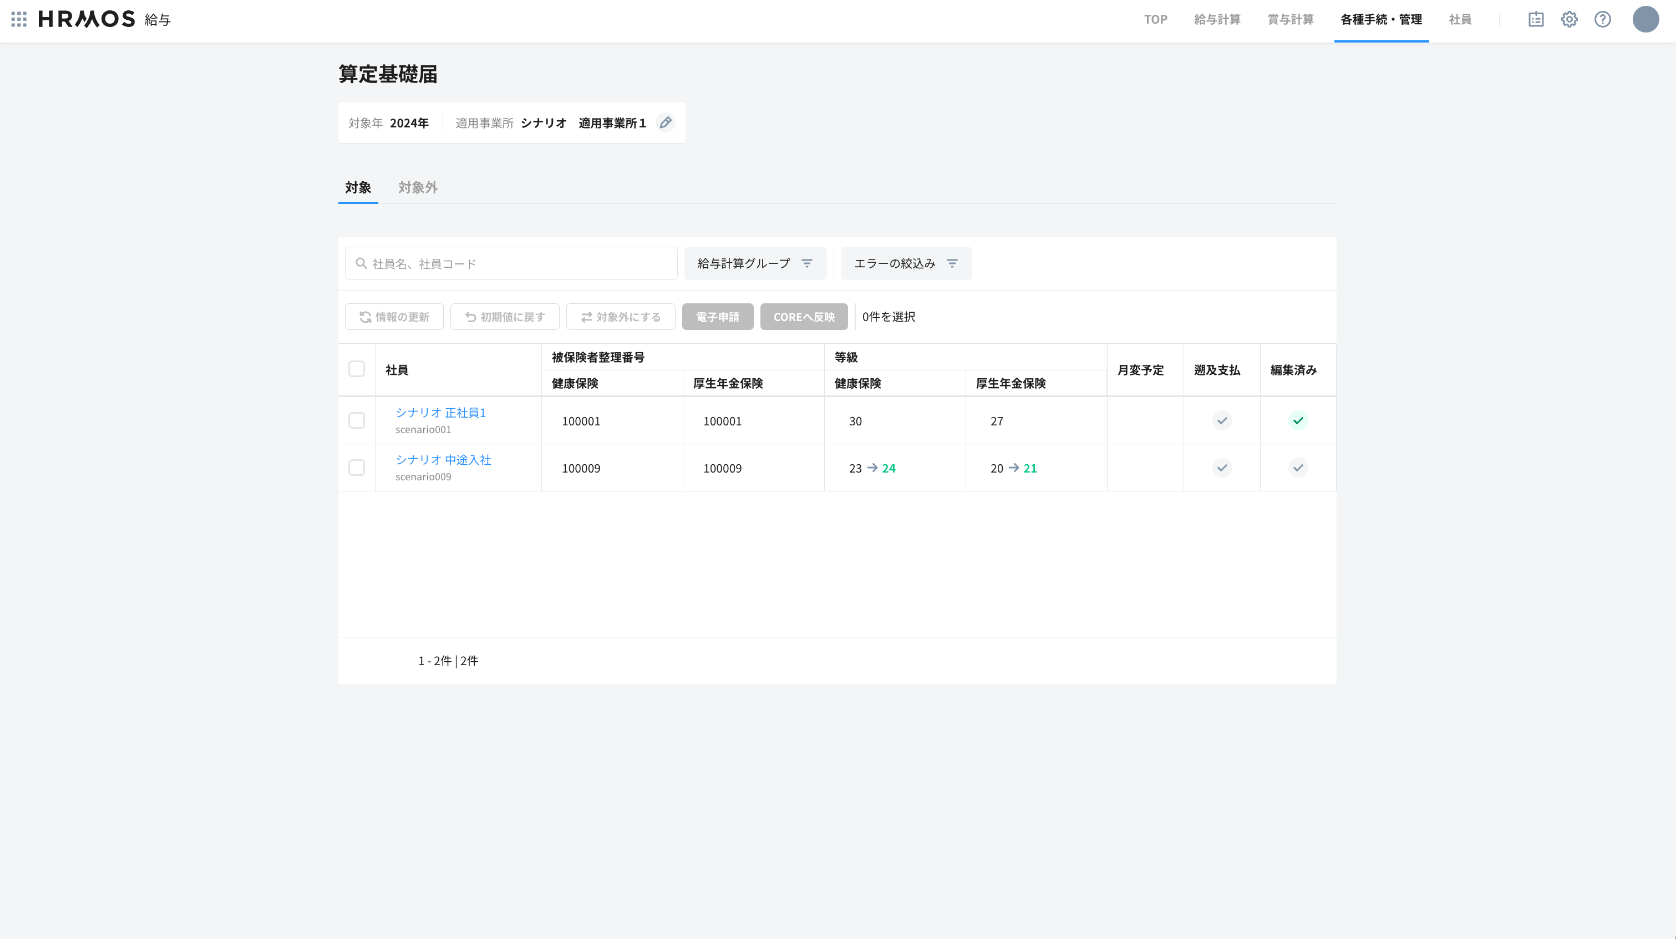Open the app launcher grid icon

pos(19,19)
